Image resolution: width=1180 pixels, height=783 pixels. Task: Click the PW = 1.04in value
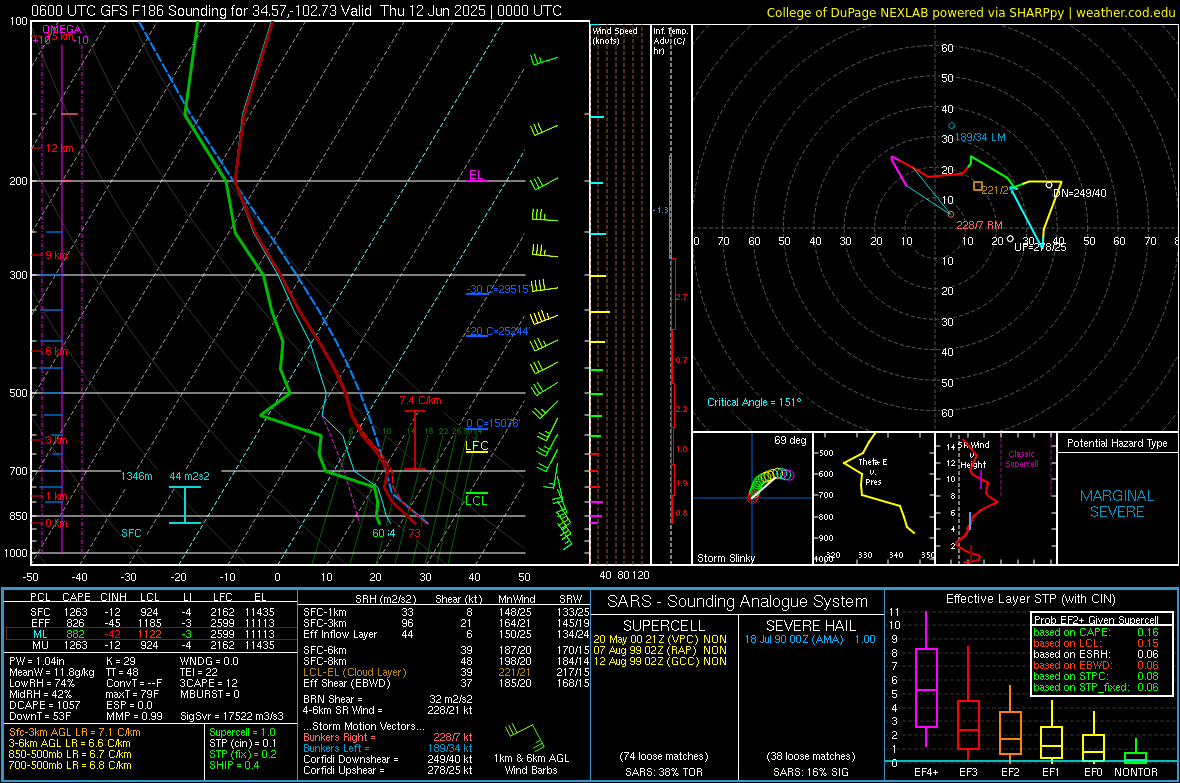point(37,661)
